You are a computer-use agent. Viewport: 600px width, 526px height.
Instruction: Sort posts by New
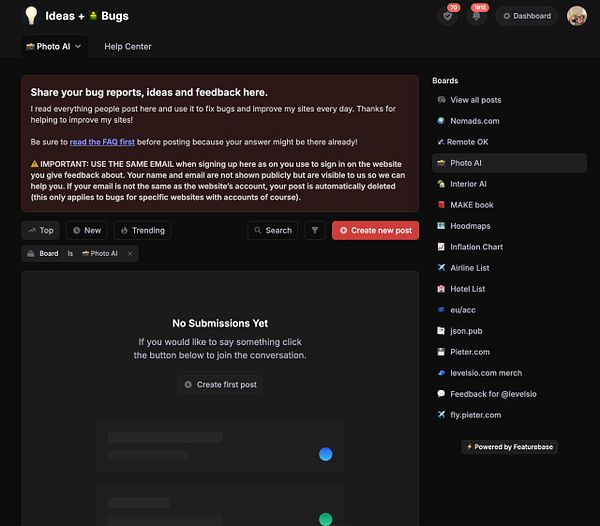point(87,230)
